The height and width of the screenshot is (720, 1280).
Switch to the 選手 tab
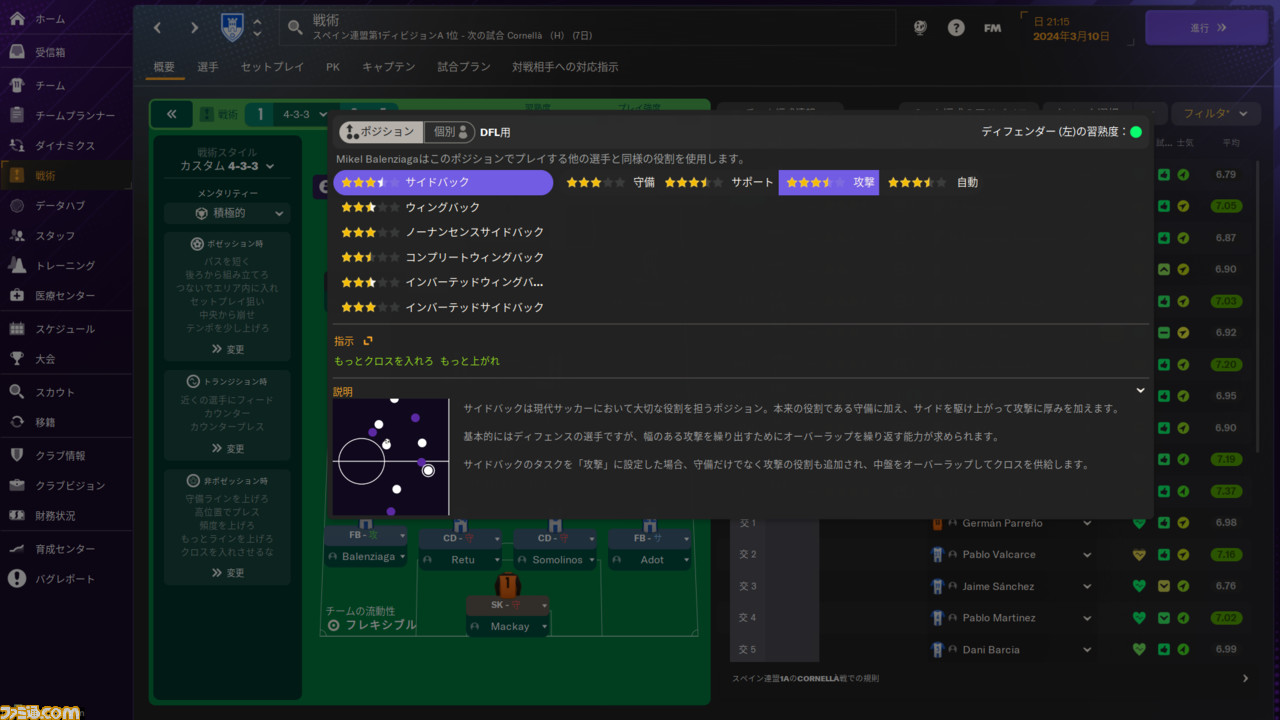click(208, 67)
